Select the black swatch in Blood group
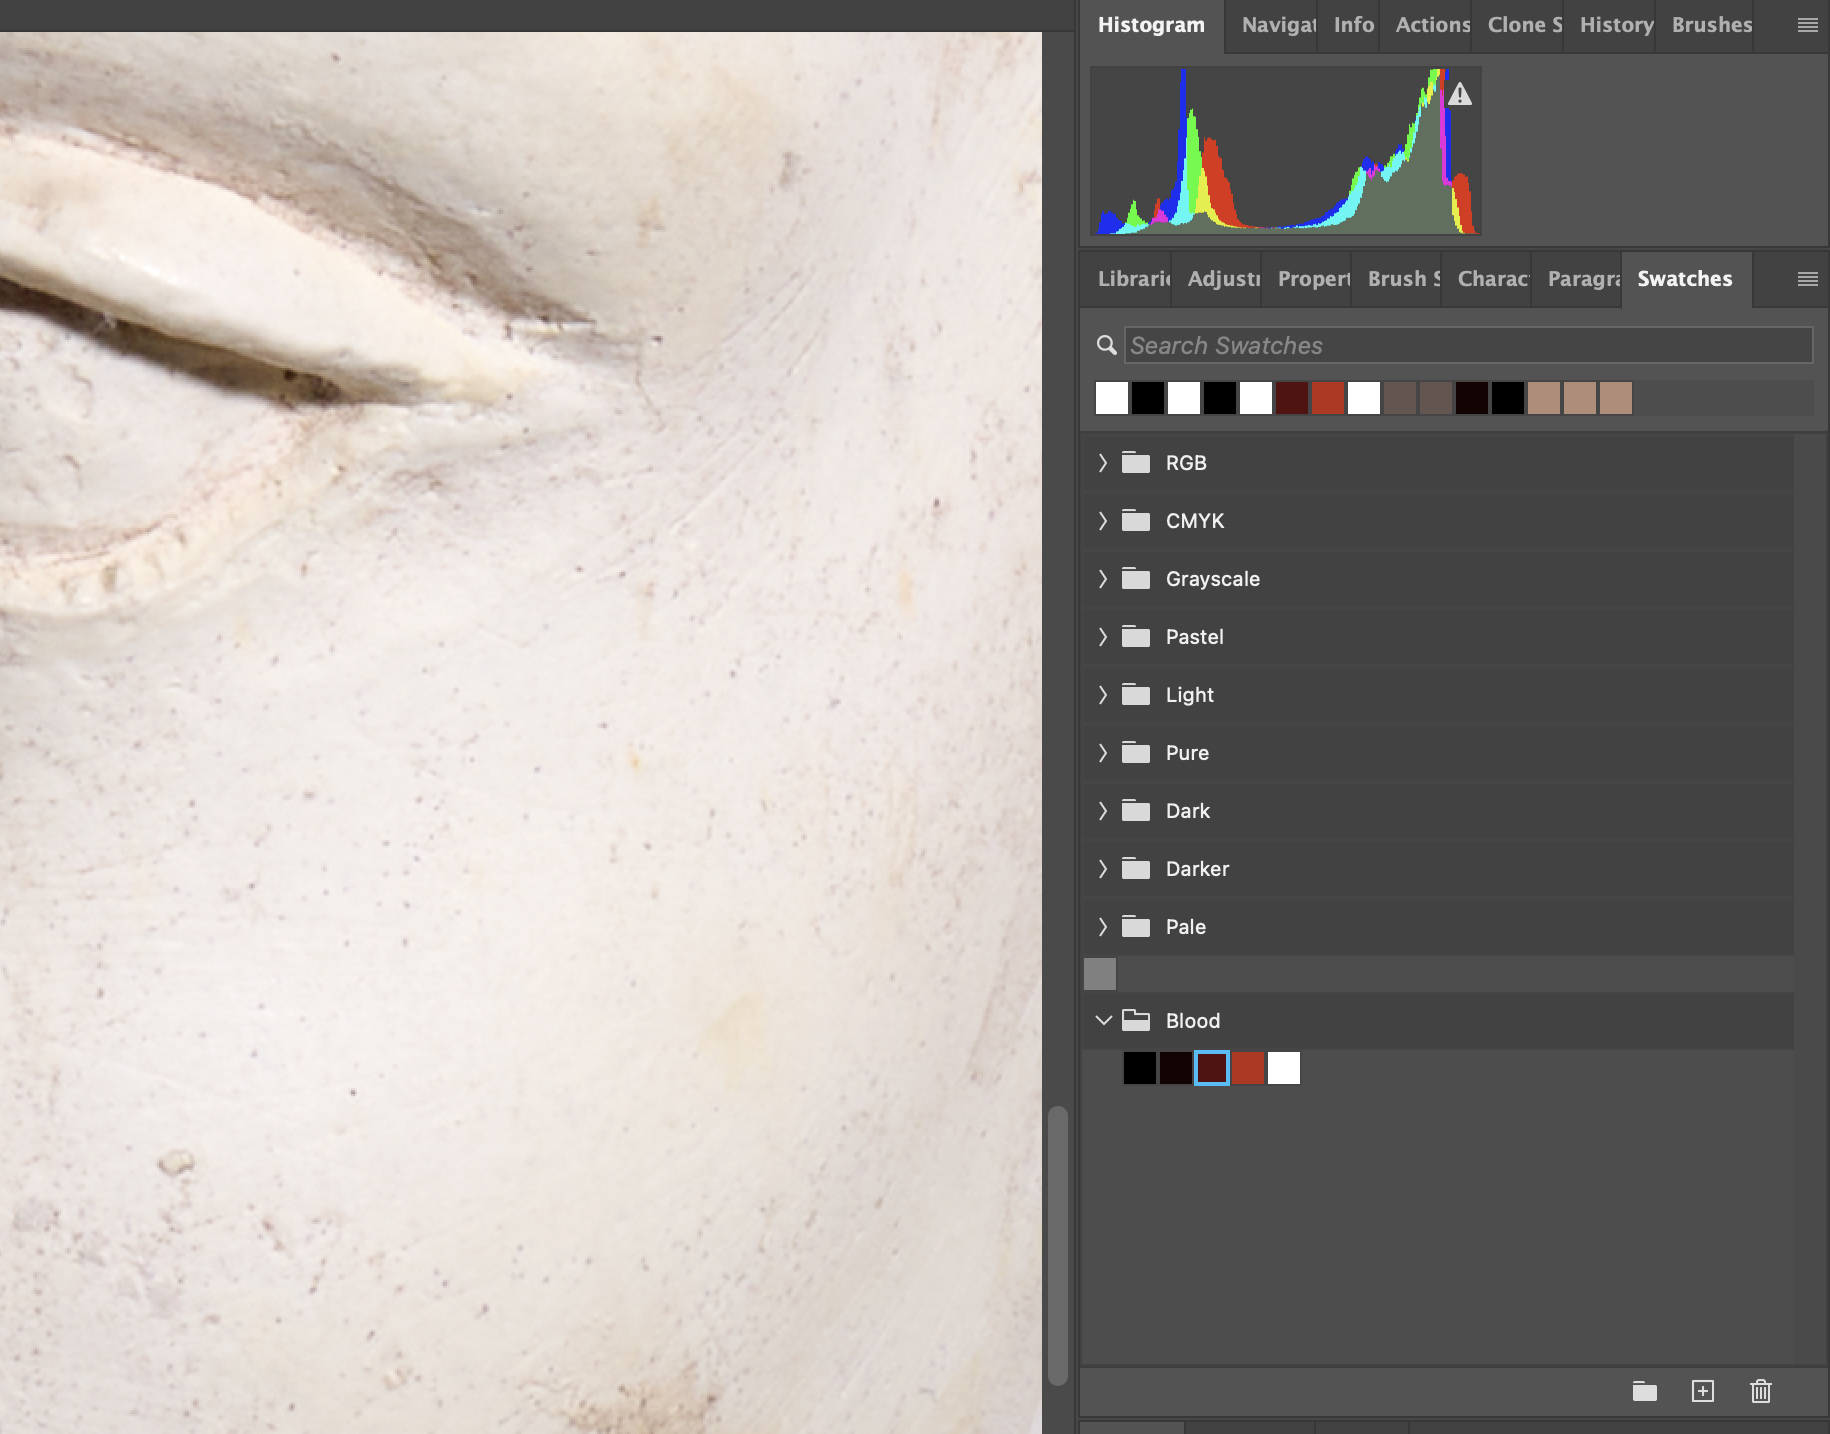 [1140, 1068]
